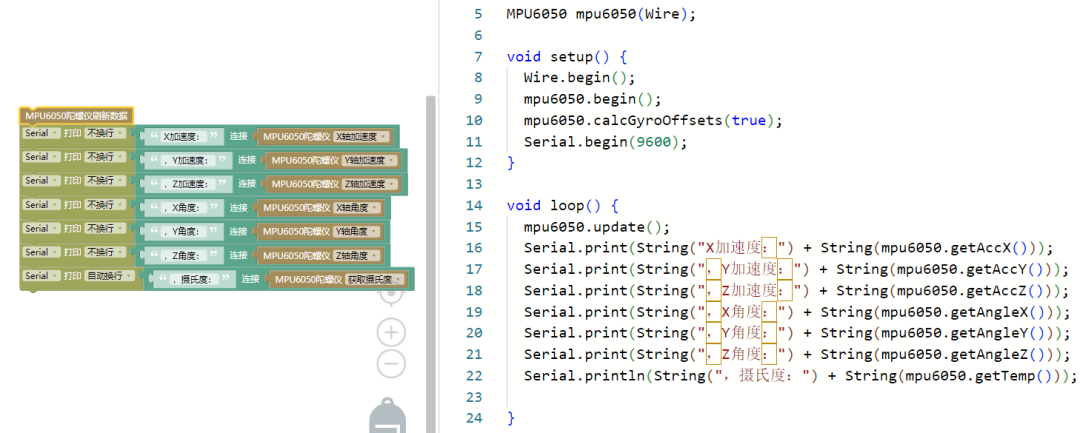
Task: Zoom in the block workspace
Action: [x=391, y=332]
